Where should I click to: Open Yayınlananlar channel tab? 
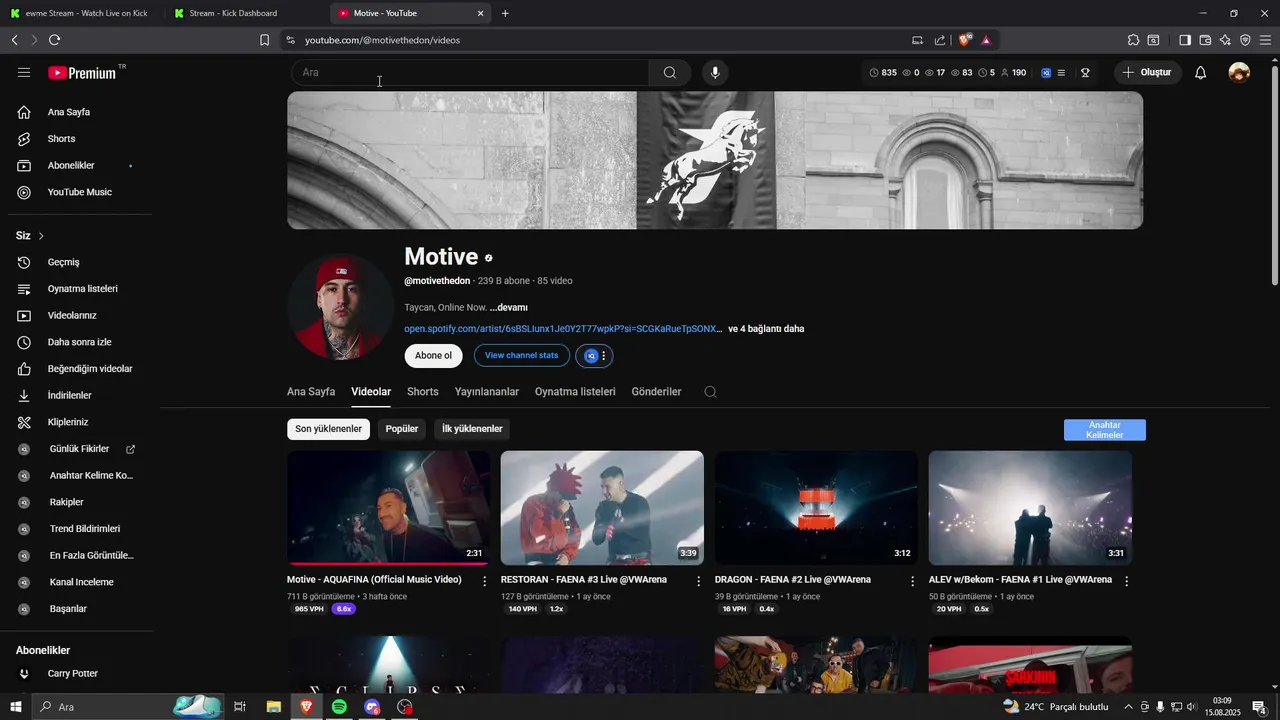tap(487, 392)
